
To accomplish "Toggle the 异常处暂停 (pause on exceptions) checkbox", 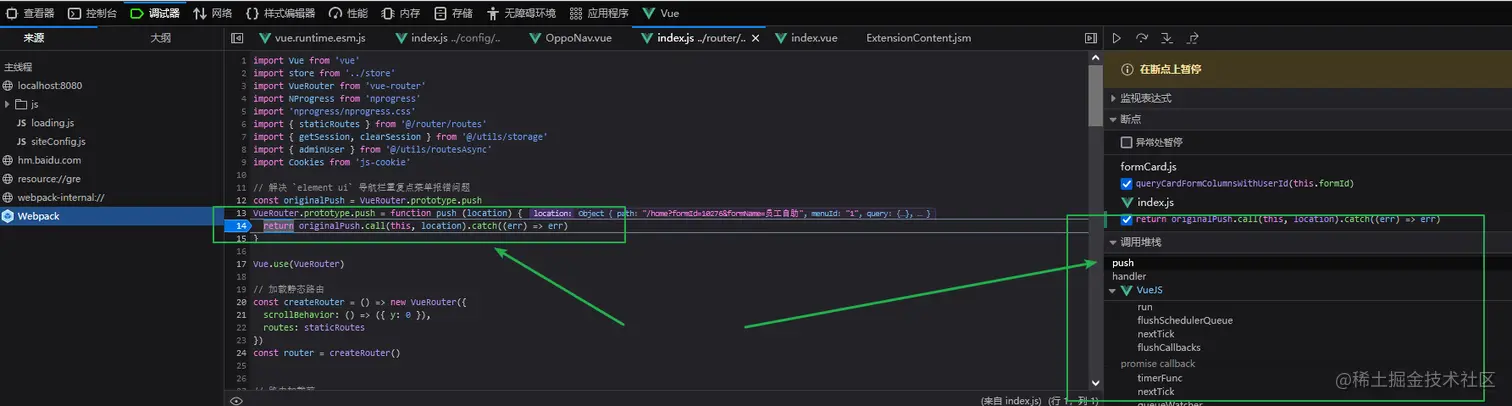I will point(1127,142).
